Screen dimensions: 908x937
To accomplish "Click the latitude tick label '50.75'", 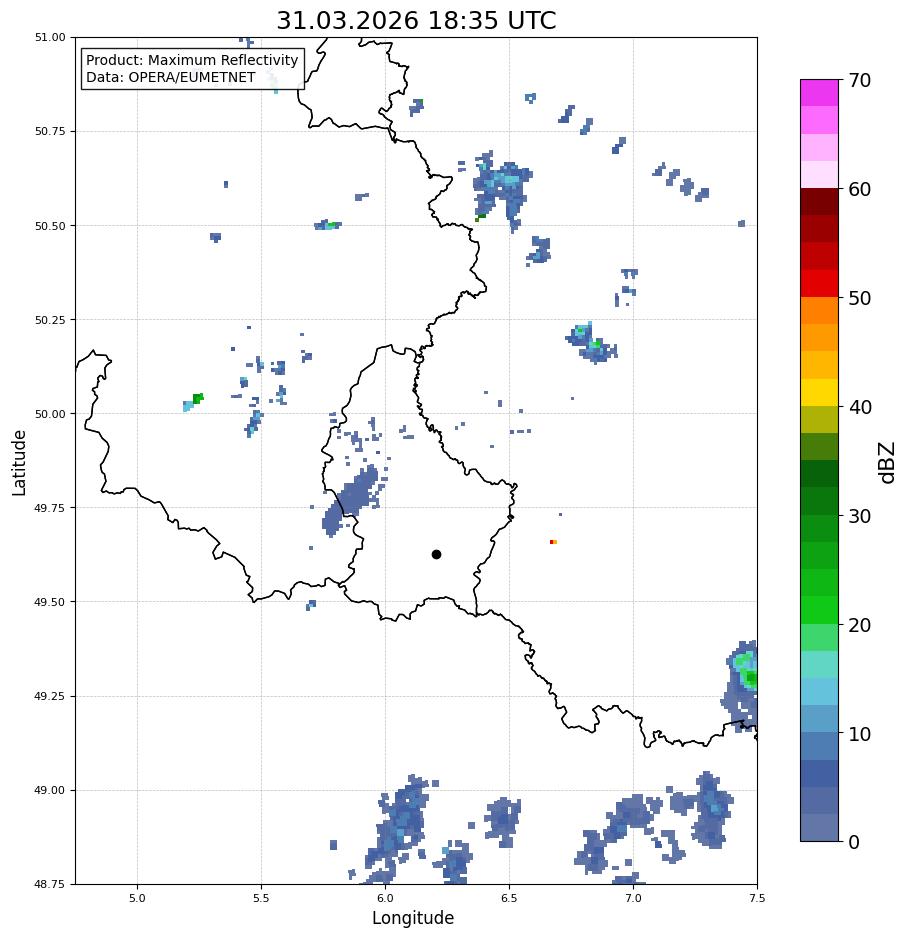I will [x=50, y=131].
